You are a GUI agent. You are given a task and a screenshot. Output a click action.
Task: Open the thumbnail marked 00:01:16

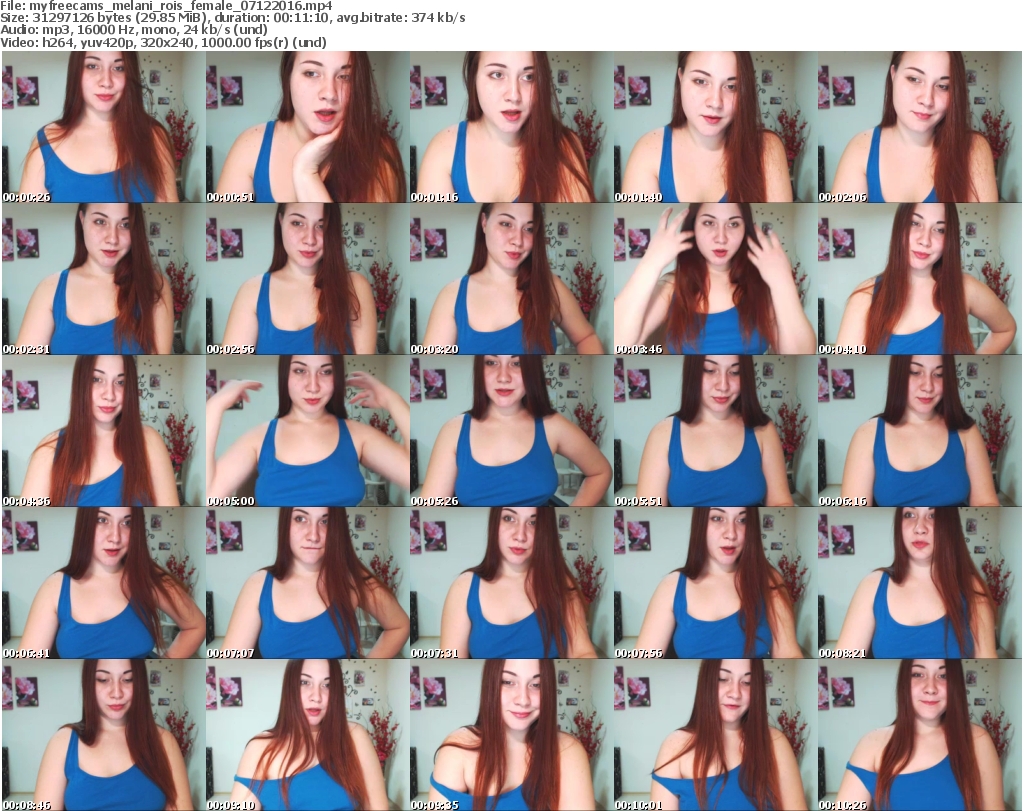click(511, 127)
